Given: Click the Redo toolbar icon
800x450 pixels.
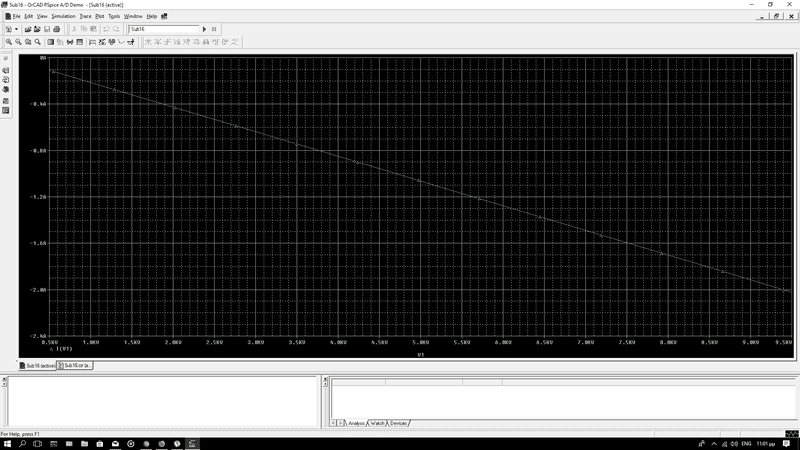Looking at the screenshot, I should (x=116, y=29).
